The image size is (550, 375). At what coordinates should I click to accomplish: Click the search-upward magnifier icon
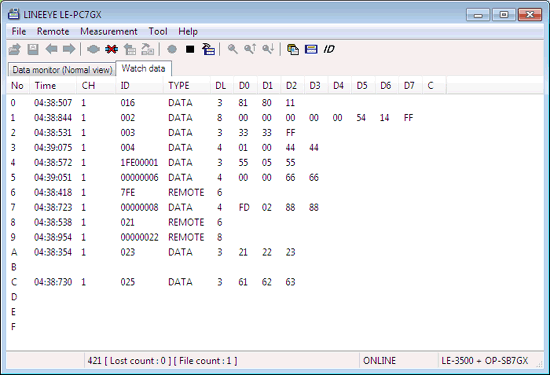point(250,49)
